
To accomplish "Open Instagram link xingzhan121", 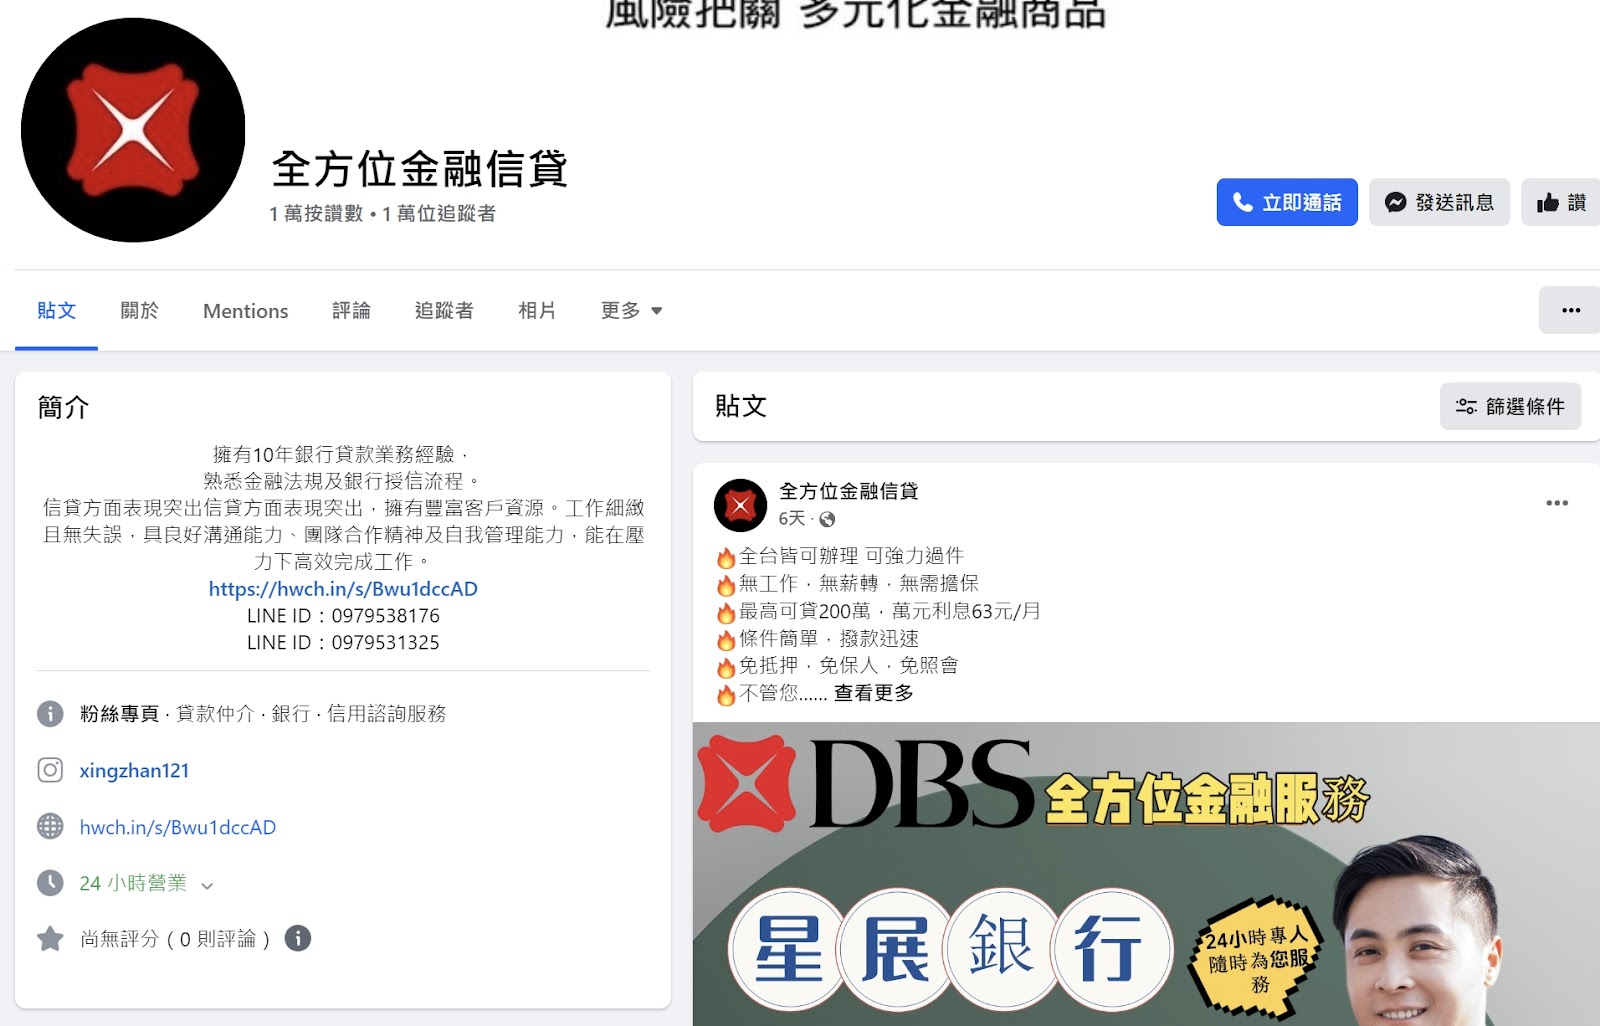I will pos(134,771).
